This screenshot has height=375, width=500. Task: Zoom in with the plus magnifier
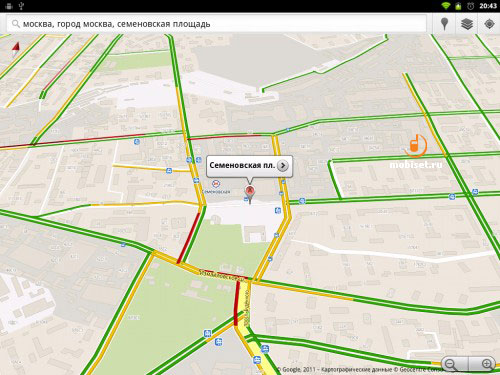pos(486,364)
